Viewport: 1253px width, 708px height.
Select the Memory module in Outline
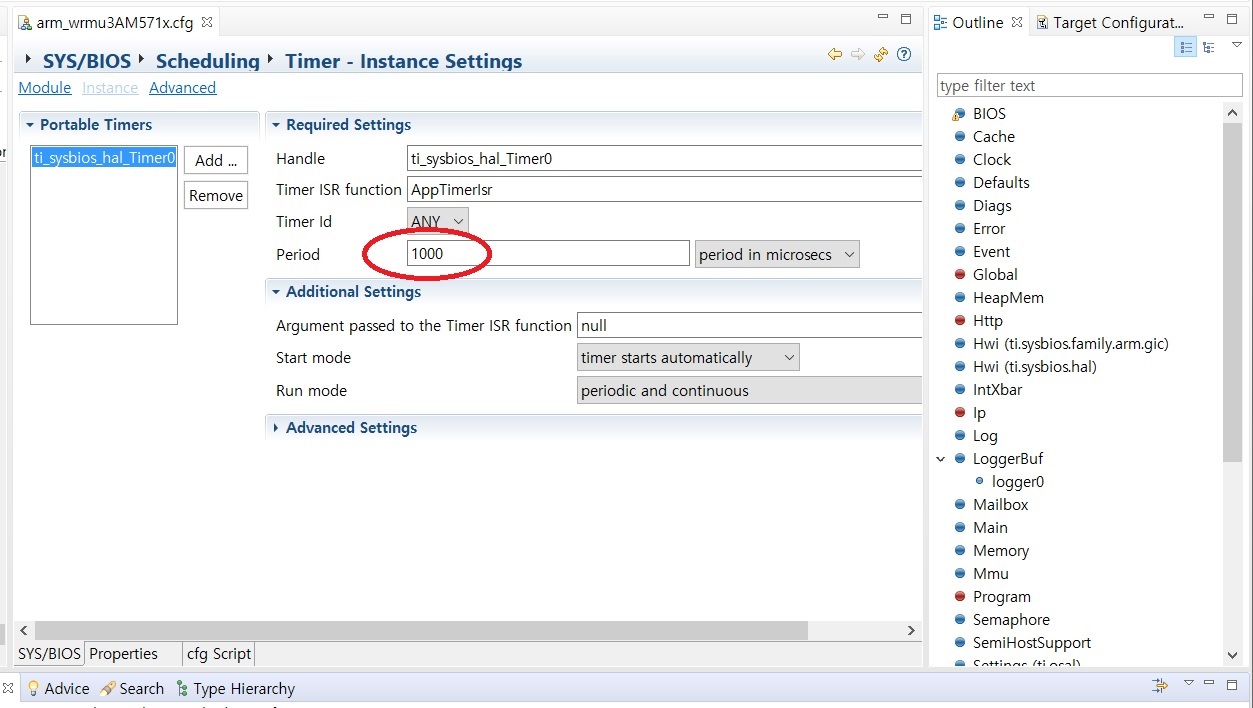[1000, 551]
